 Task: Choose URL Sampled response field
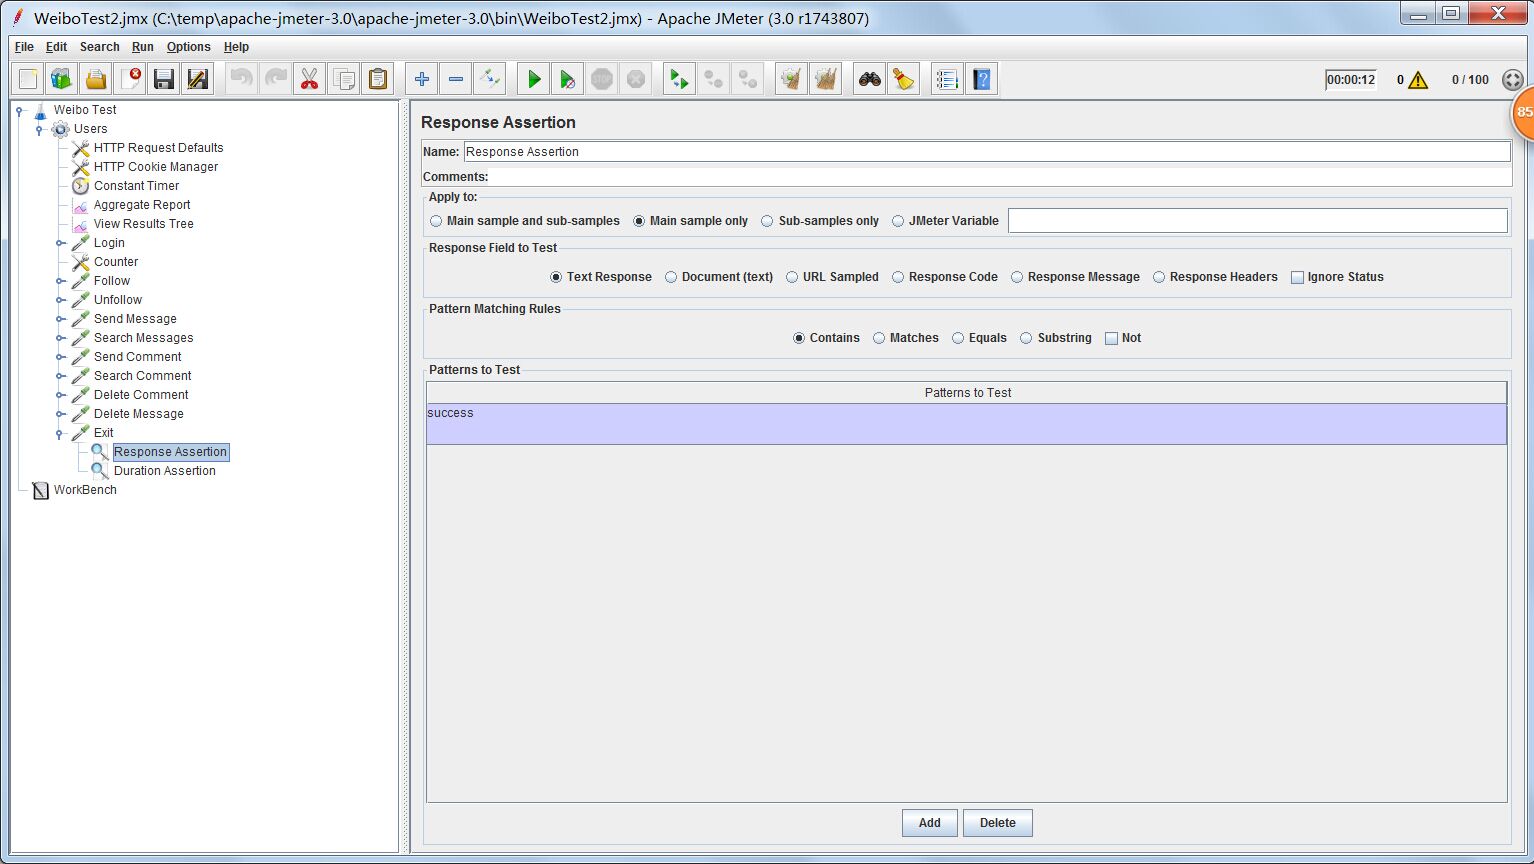(792, 277)
